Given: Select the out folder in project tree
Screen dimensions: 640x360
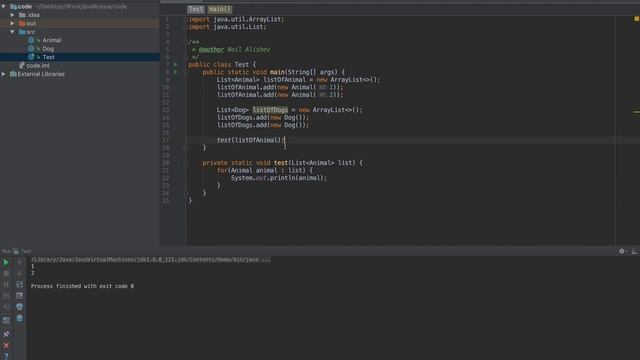Looking at the screenshot, I should click(31, 23).
